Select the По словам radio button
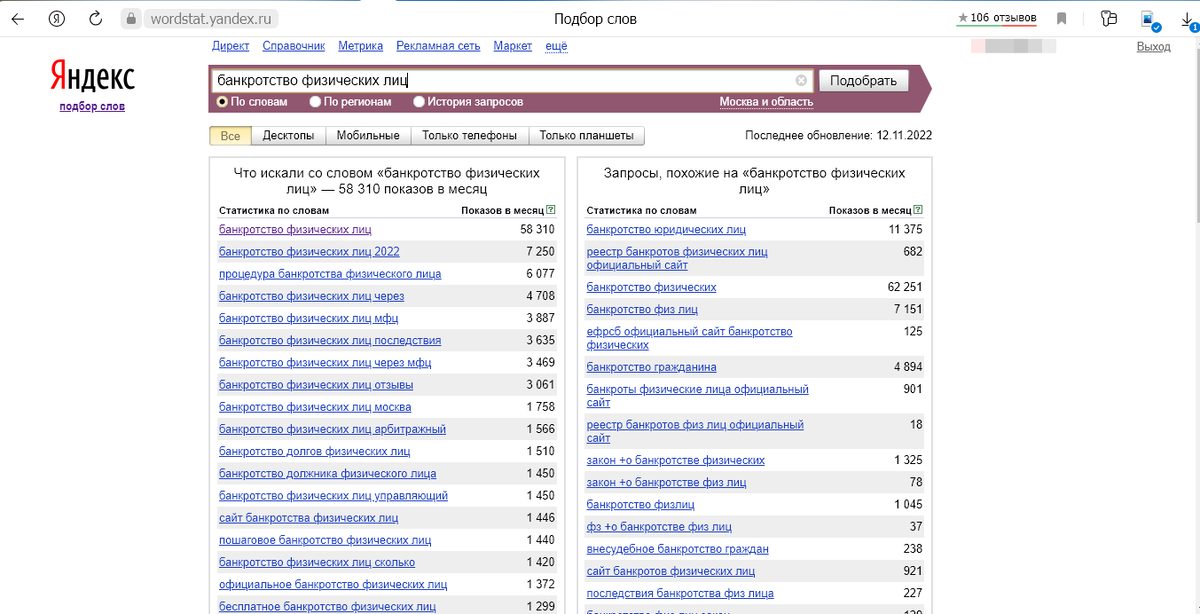This screenshot has width=1200, height=614. pyautogui.click(x=222, y=102)
